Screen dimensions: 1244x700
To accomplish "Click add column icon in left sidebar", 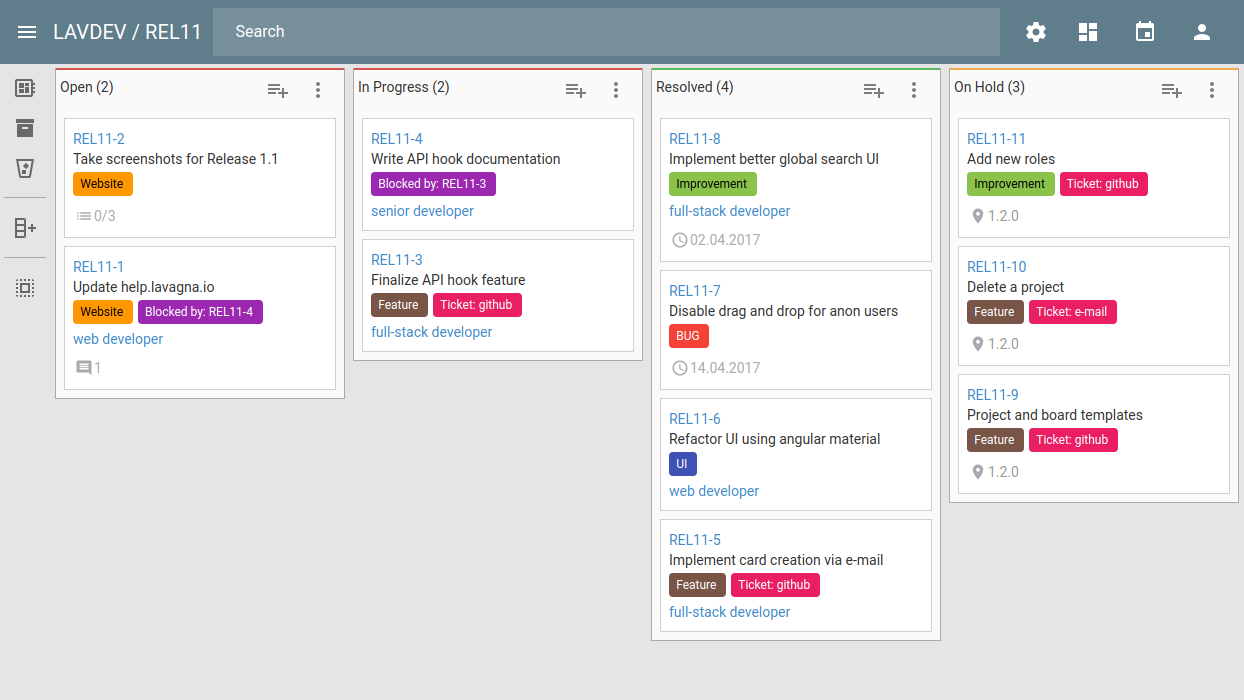I will (x=25, y=228).
